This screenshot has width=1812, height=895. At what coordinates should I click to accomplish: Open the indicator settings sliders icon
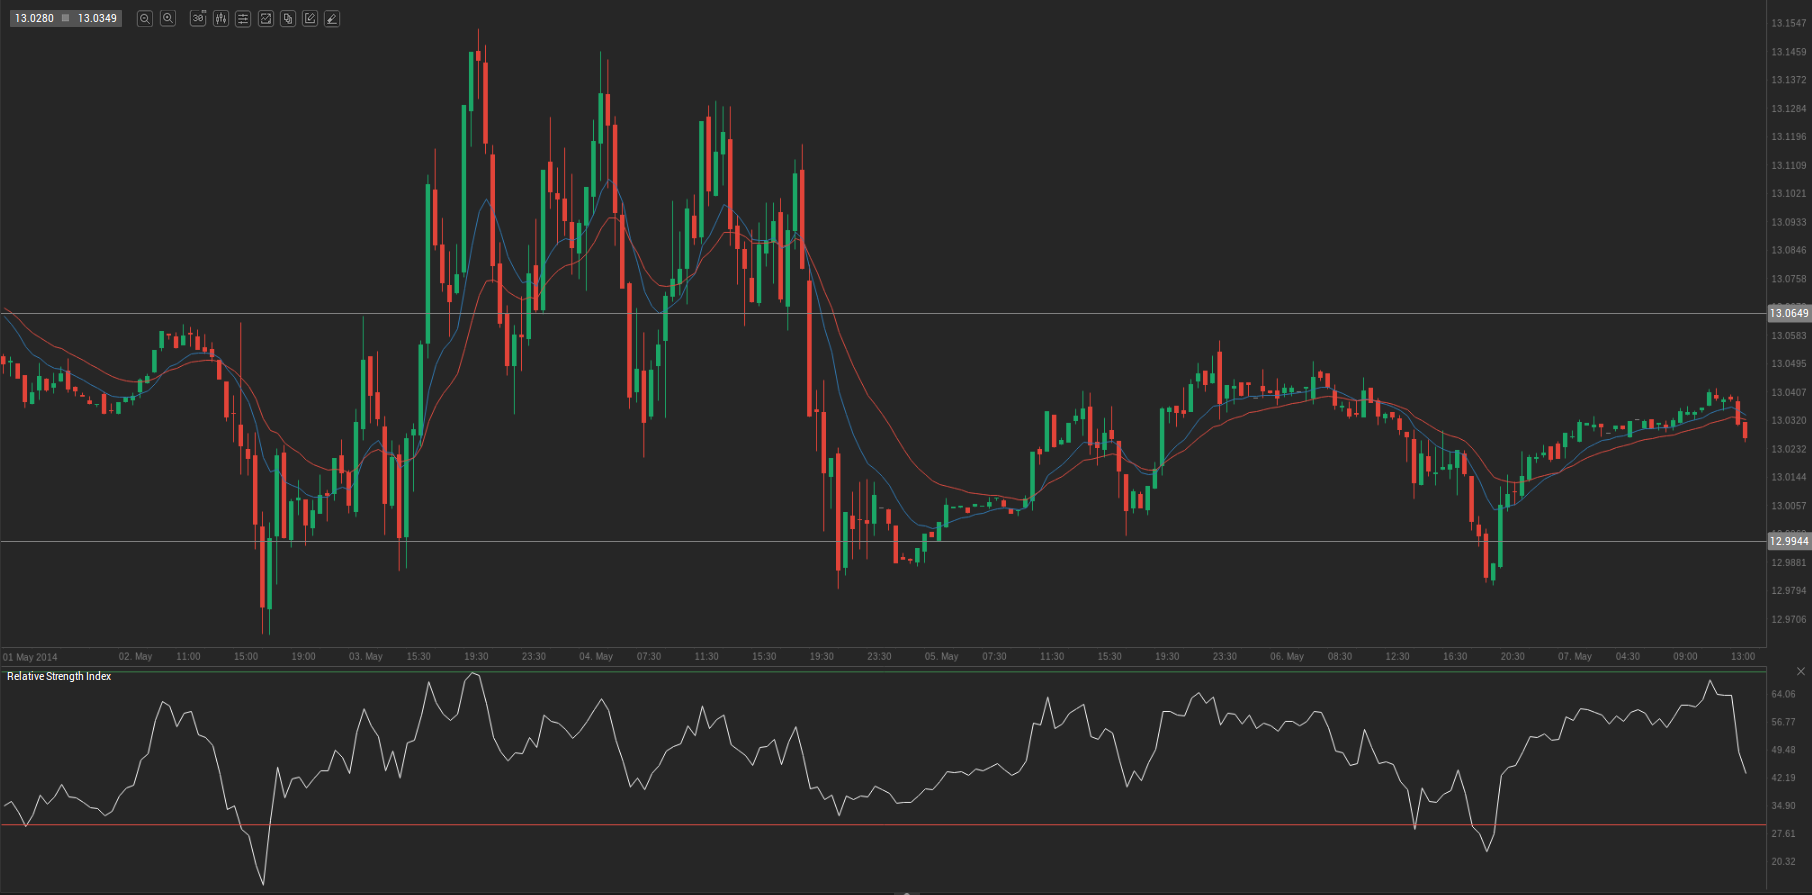click(x=243, y=19)
